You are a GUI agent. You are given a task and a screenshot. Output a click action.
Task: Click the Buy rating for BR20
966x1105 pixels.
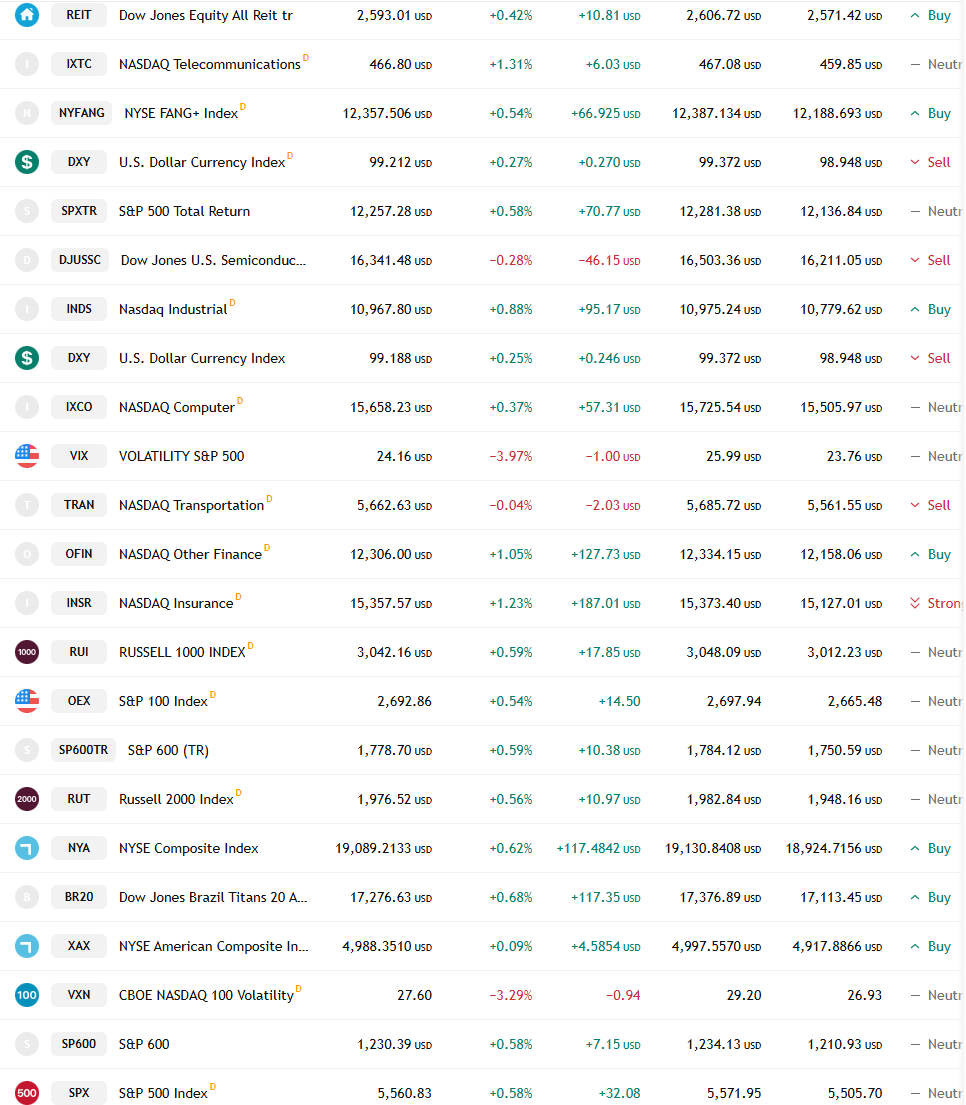(931, 897)
